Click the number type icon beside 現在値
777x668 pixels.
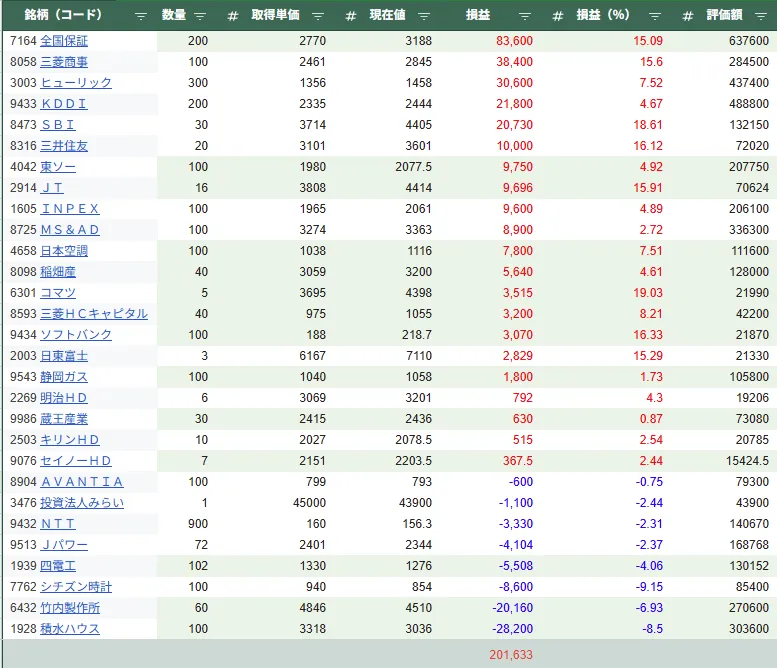[x=351, y=16]
